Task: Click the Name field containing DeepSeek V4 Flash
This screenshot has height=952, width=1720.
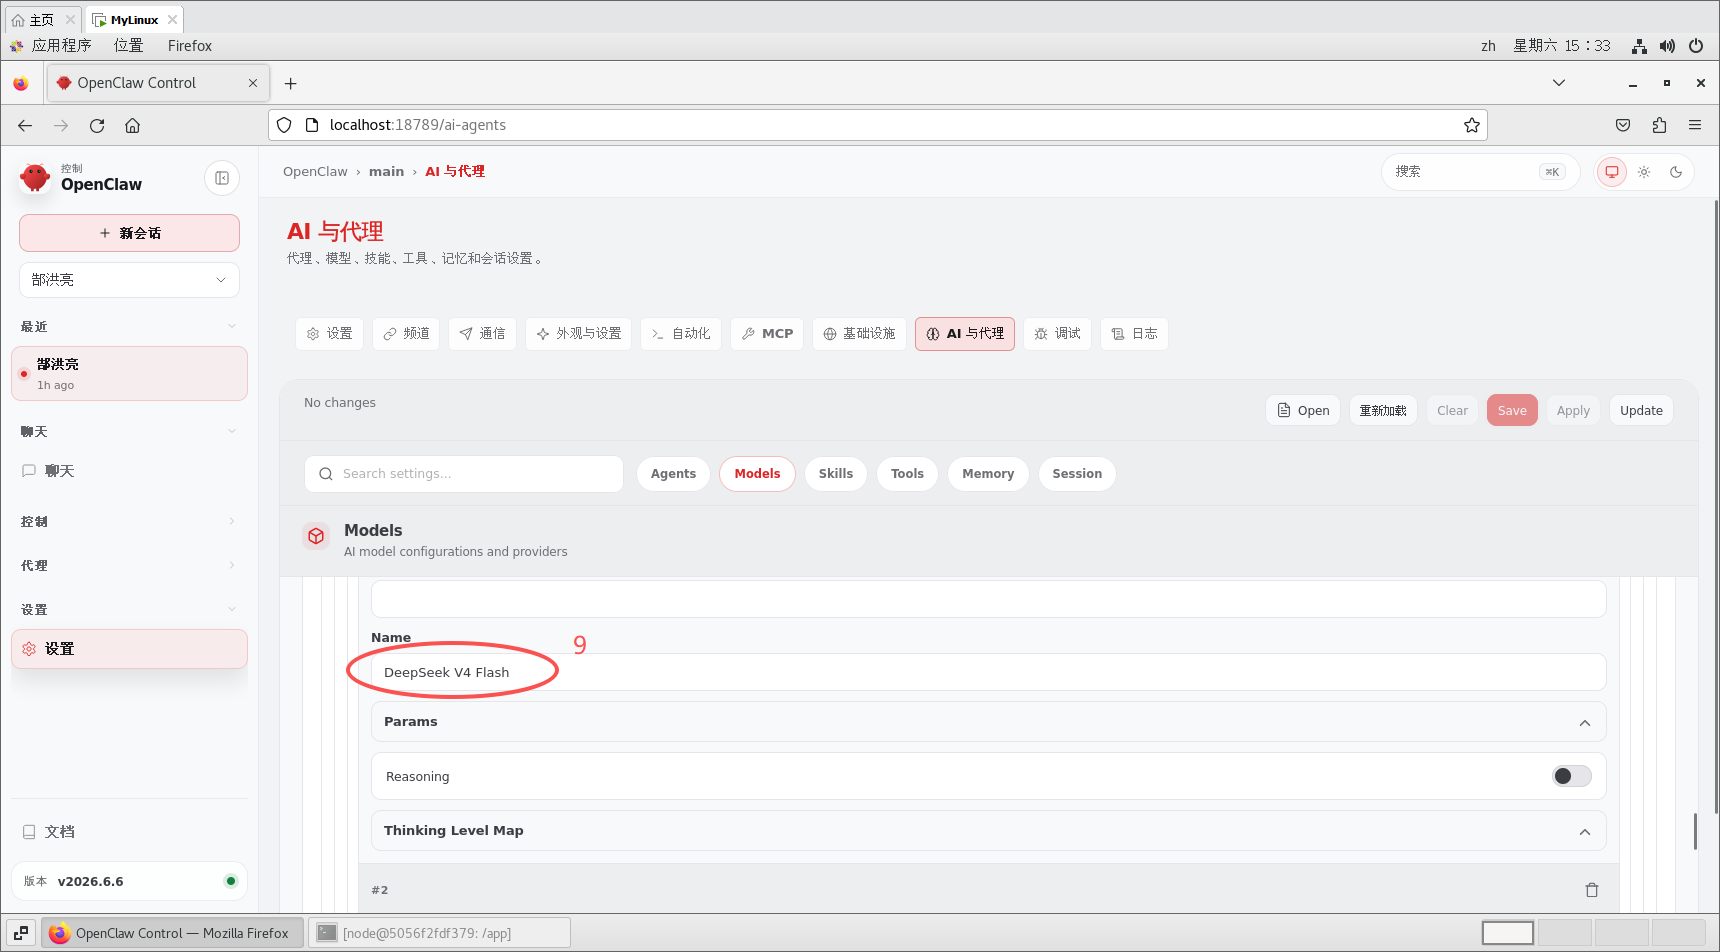Action: (988, 672)
